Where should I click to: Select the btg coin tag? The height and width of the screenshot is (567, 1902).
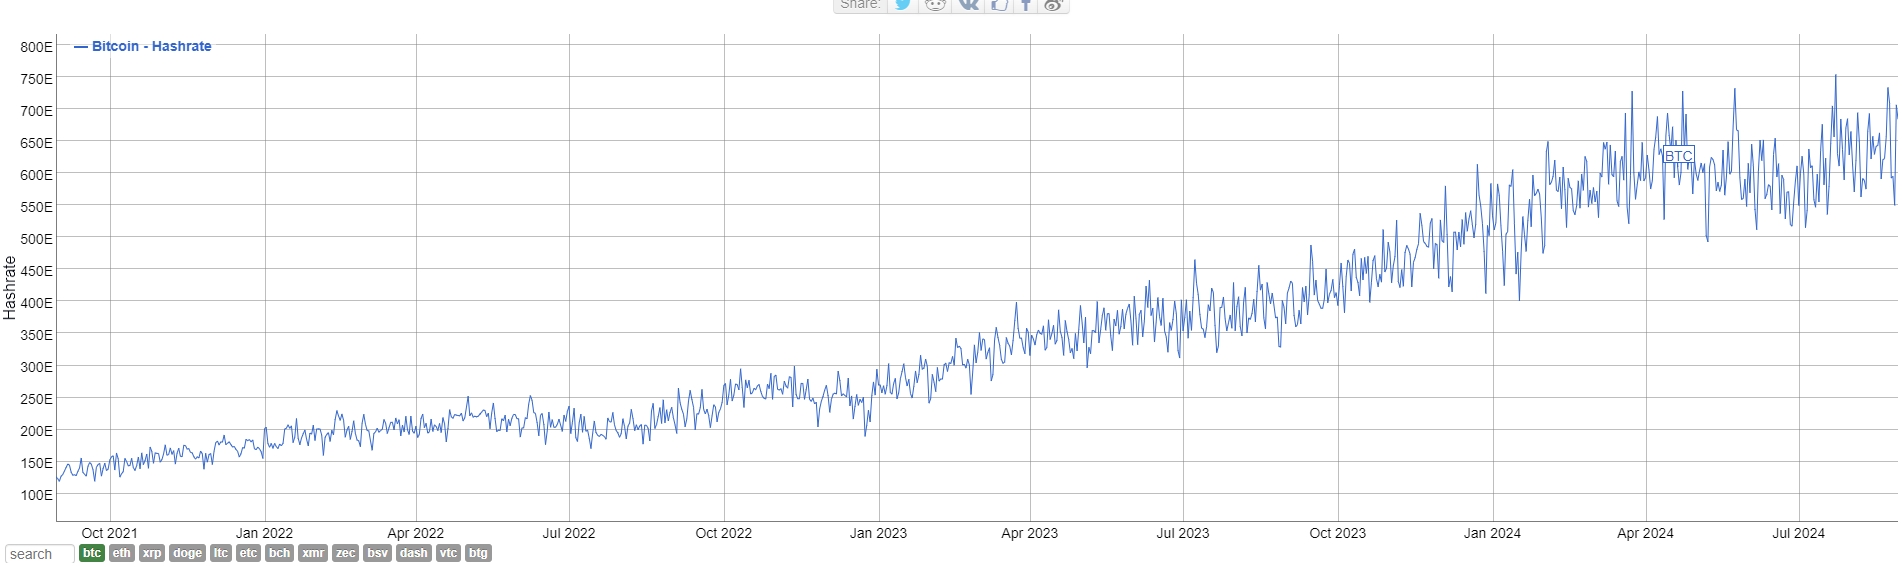(x=478, y=553)
